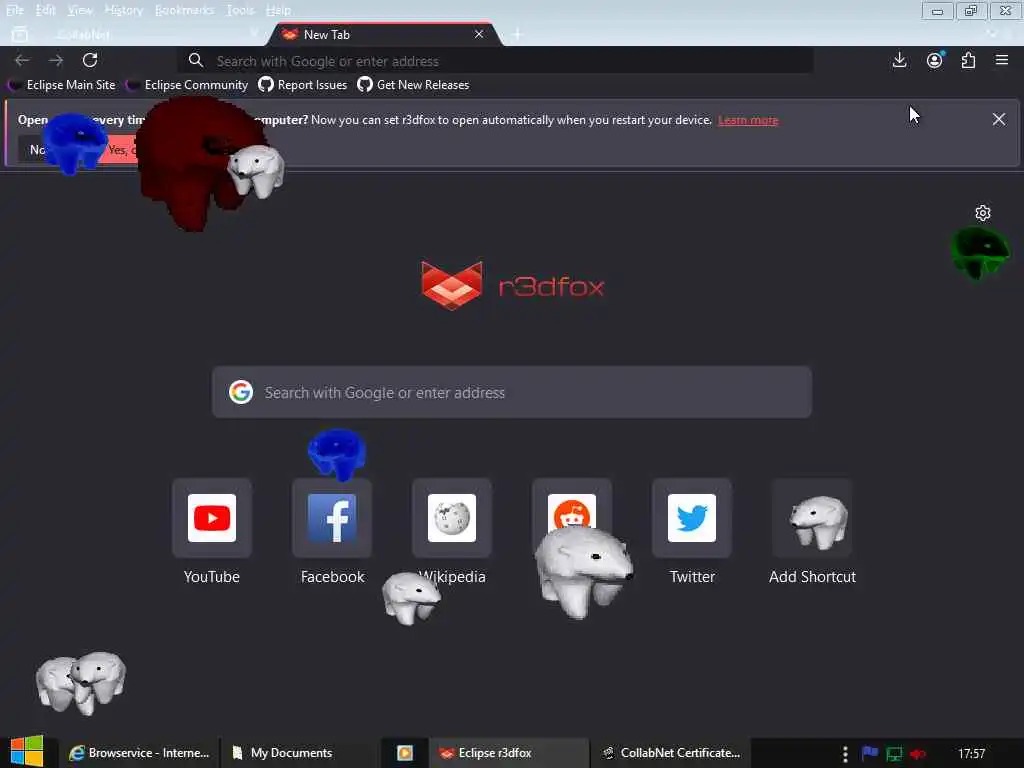Open the File menu

coord(14,10)
